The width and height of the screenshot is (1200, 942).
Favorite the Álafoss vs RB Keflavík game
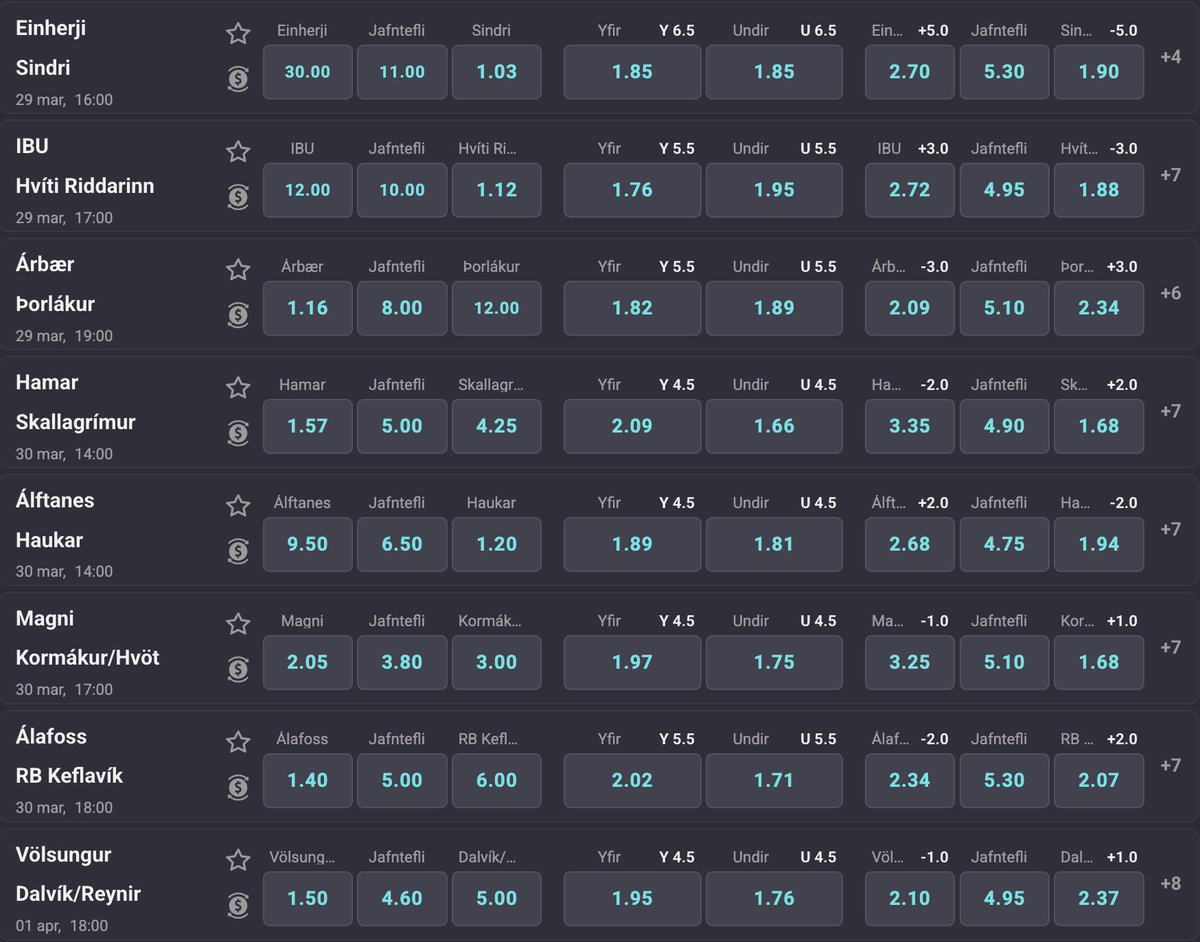(238, 742)
